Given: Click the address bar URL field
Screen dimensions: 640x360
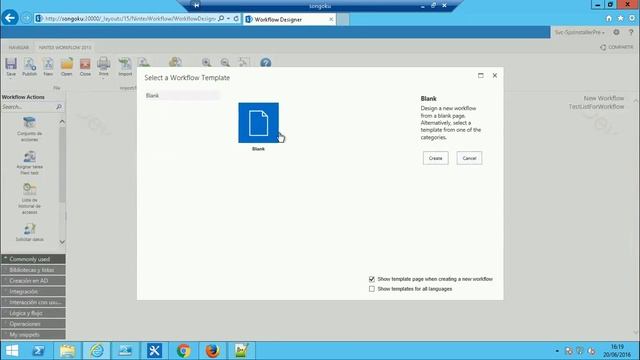Looking at the screenshot, I should tap(130, 19).
